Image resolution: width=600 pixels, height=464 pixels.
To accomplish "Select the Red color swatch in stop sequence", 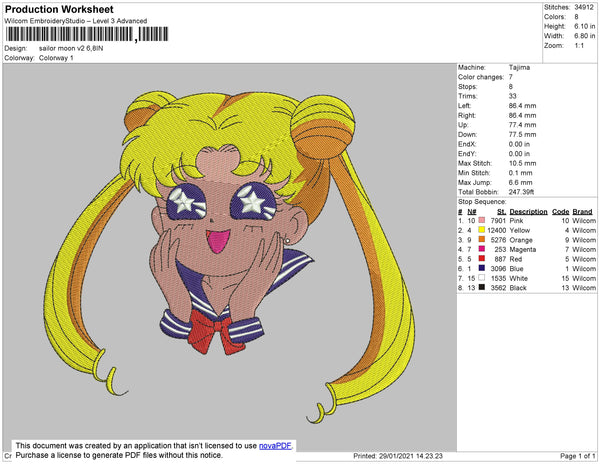I will tap(482, 259).
